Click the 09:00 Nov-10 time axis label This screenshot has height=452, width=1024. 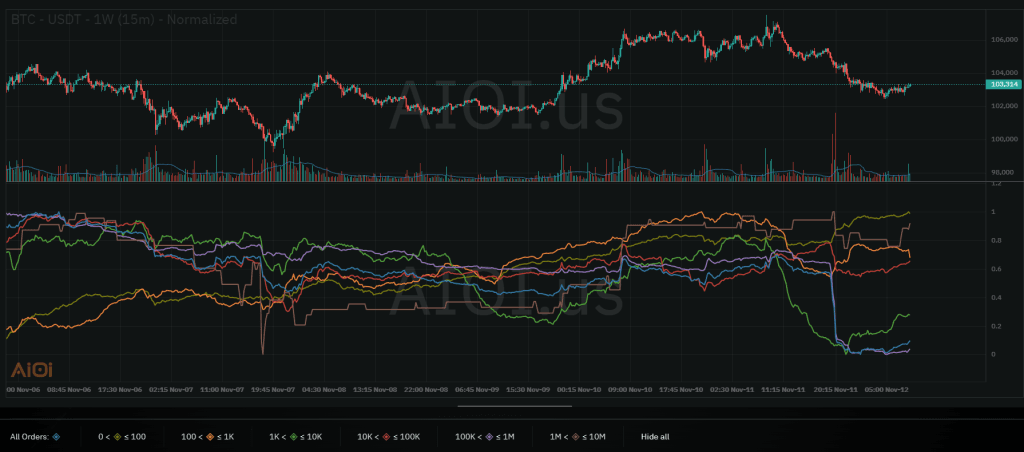tap(630, 389)
